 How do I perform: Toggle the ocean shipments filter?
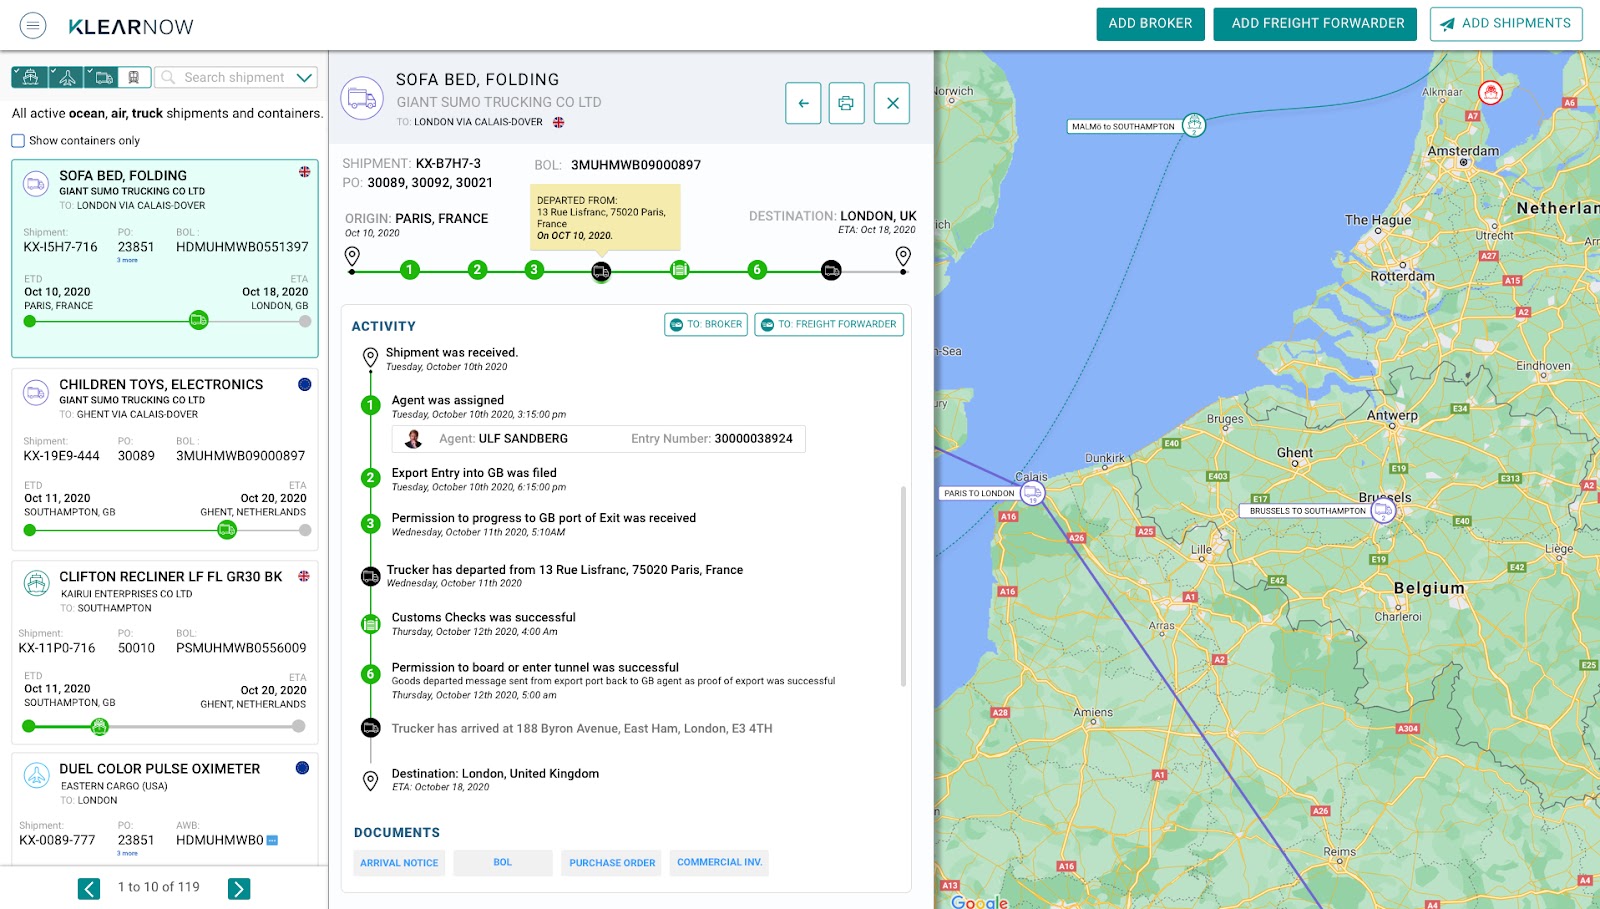point(29,77)
